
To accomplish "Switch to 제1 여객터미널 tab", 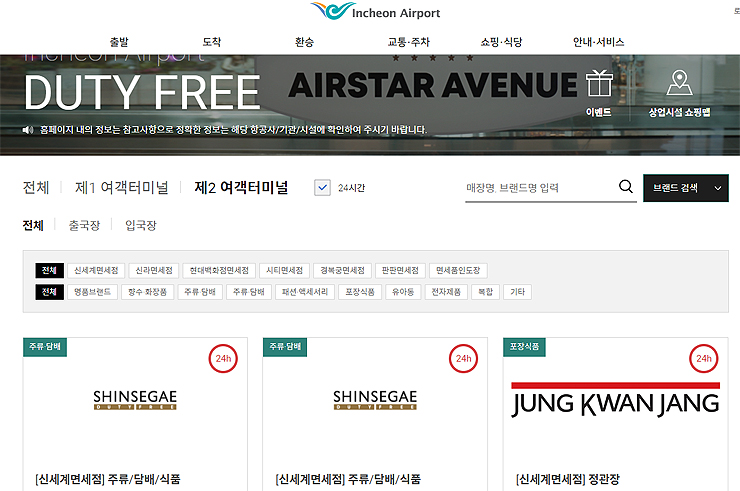I will click(x=121, y=187).
